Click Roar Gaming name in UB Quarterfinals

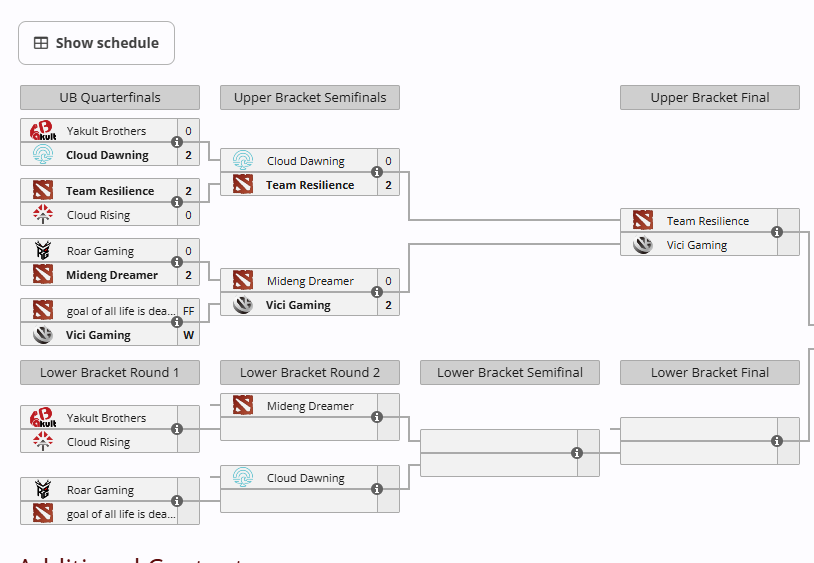[100, 251]
